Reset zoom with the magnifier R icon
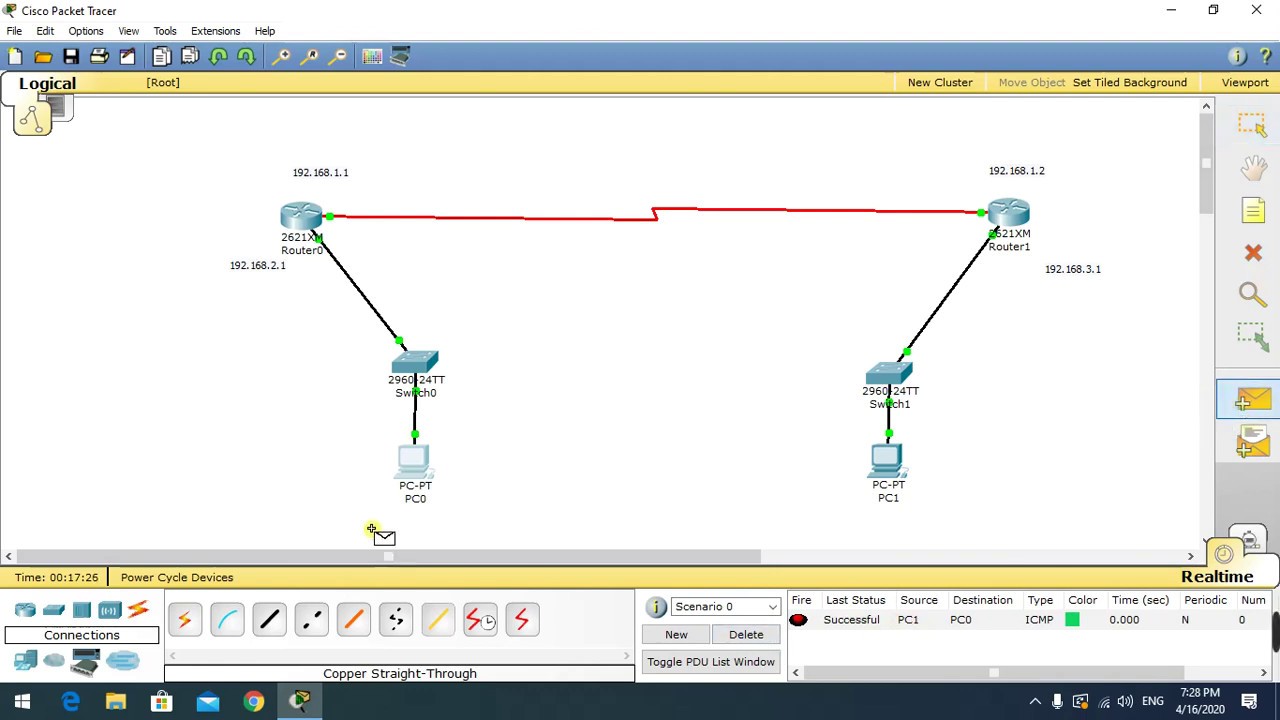 (310, 57)
